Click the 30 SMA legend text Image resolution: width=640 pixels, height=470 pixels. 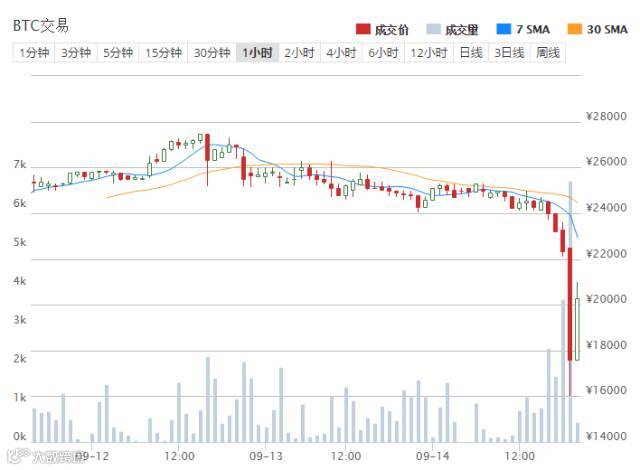point(607,29)
